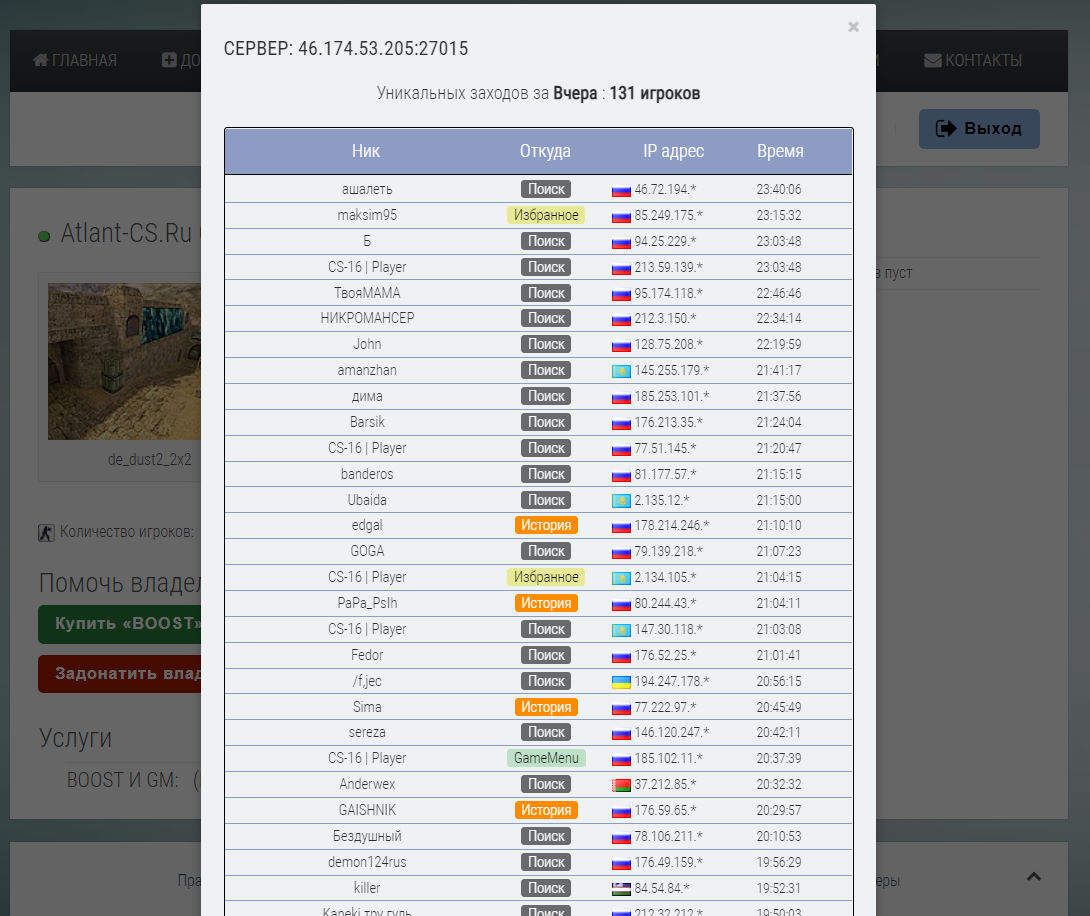1090x916 pixels.
Task: Click the GameMenu badge for CS-16 | Player
Action: [x=546, y=758]
